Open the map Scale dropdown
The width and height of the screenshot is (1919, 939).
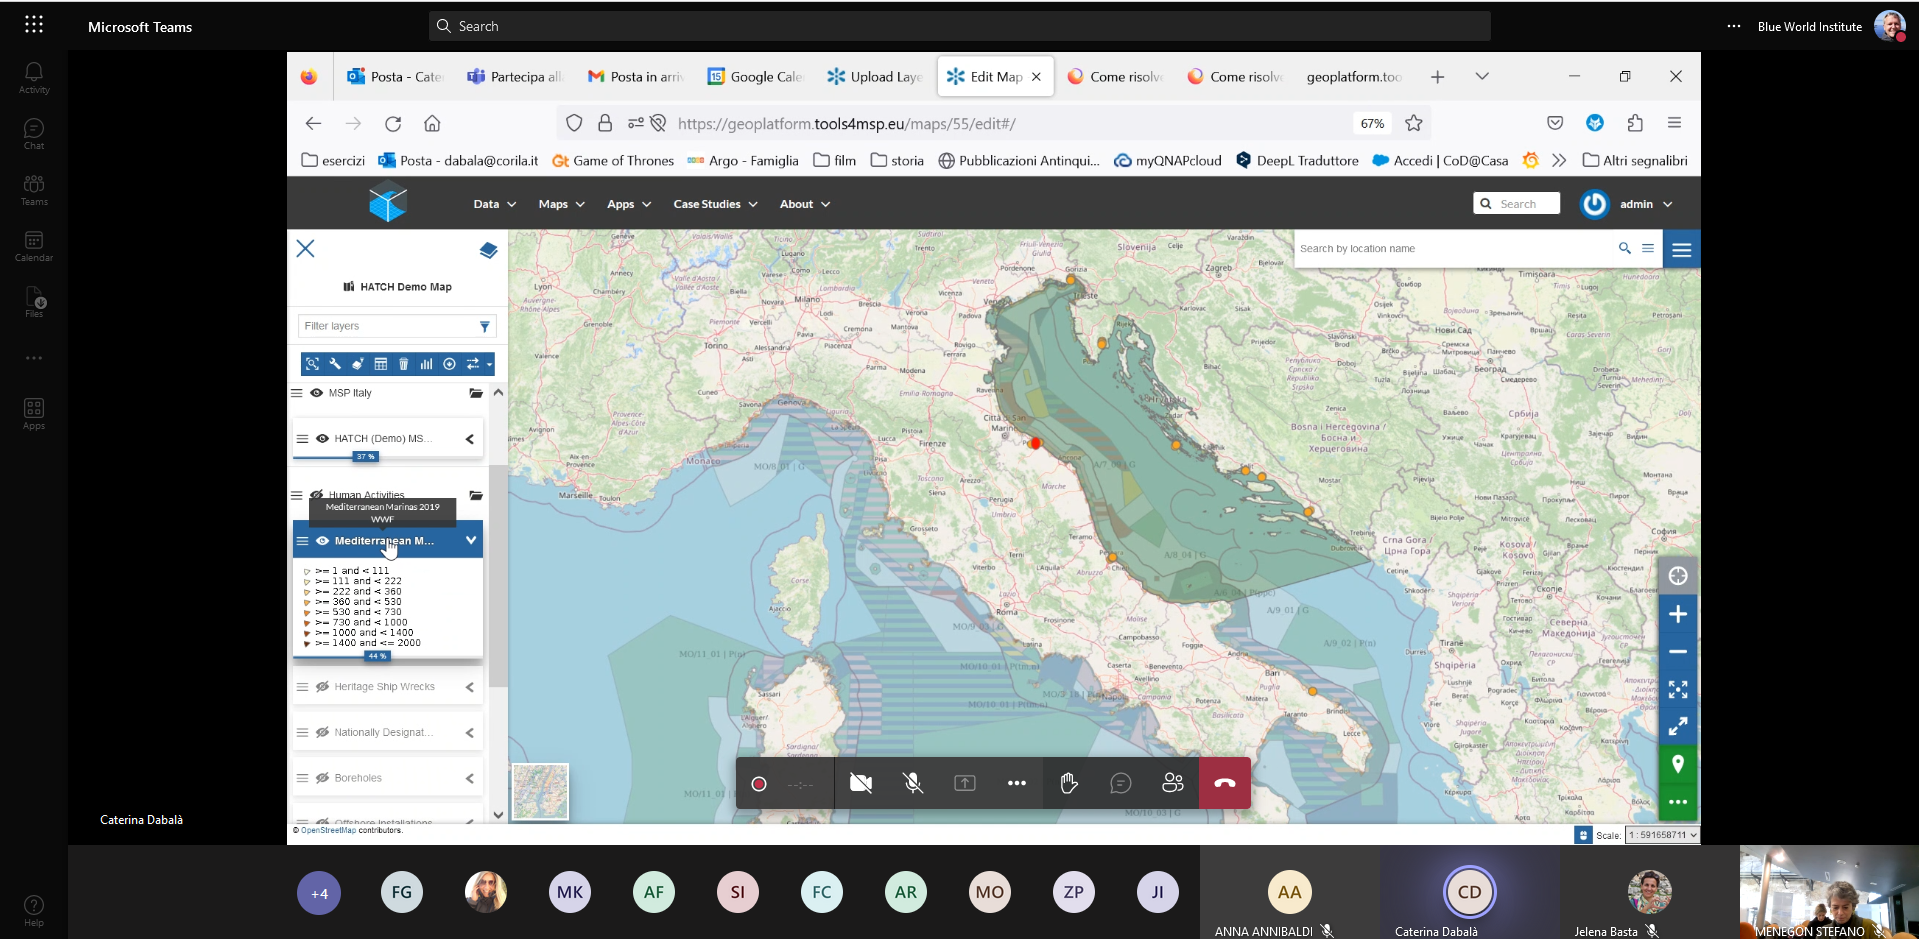tap(1661, 835)
